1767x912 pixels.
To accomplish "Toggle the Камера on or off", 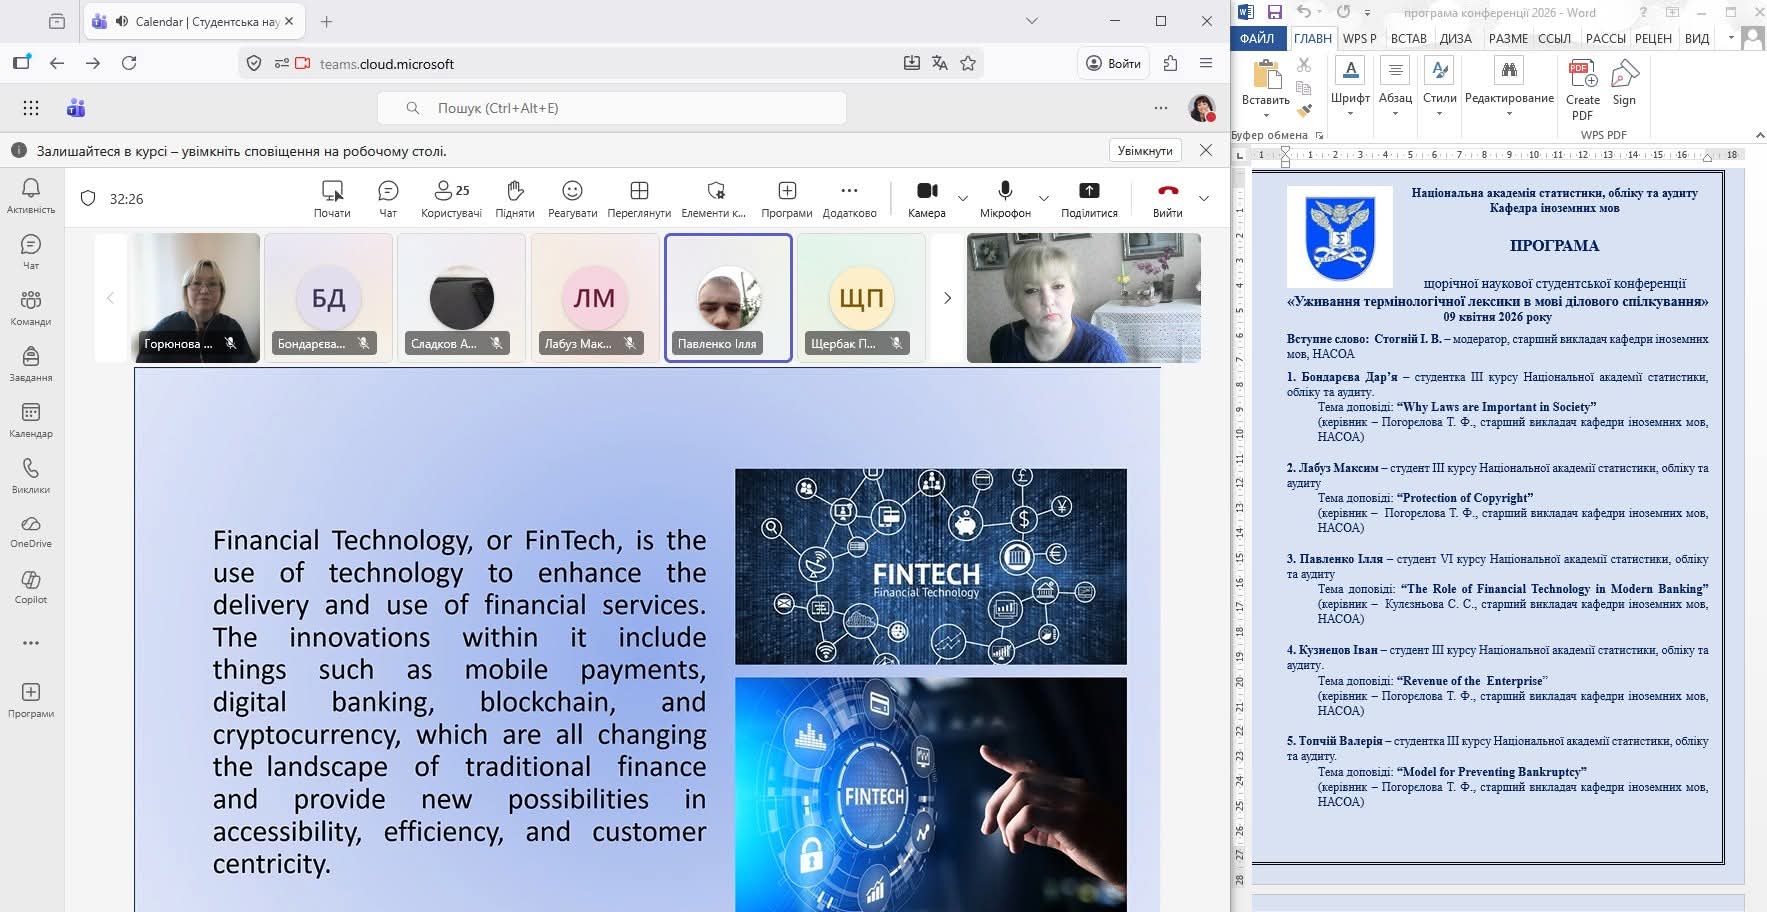I will coord(927,198).
